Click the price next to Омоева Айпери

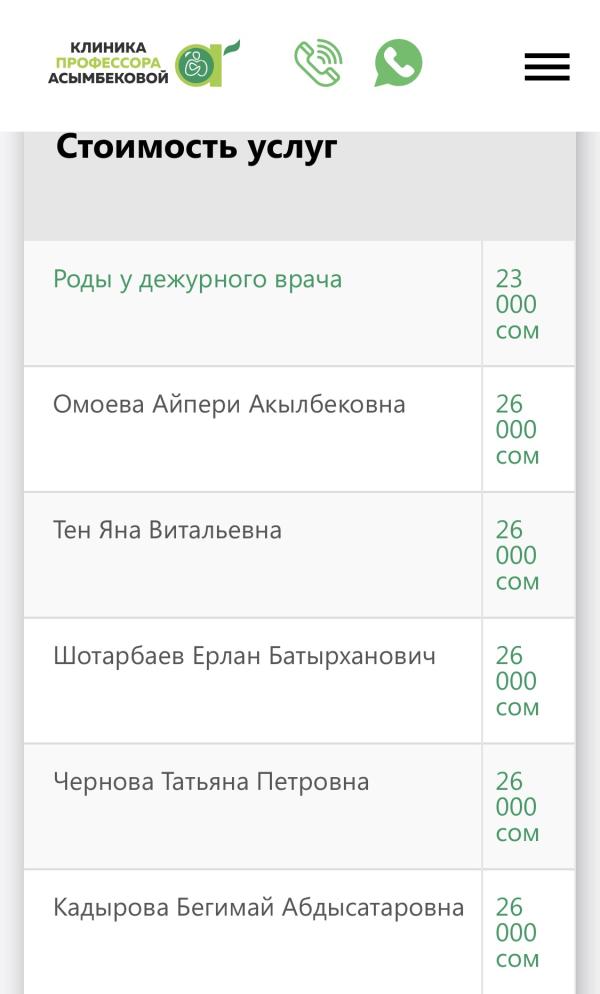[x=517, y=430]
